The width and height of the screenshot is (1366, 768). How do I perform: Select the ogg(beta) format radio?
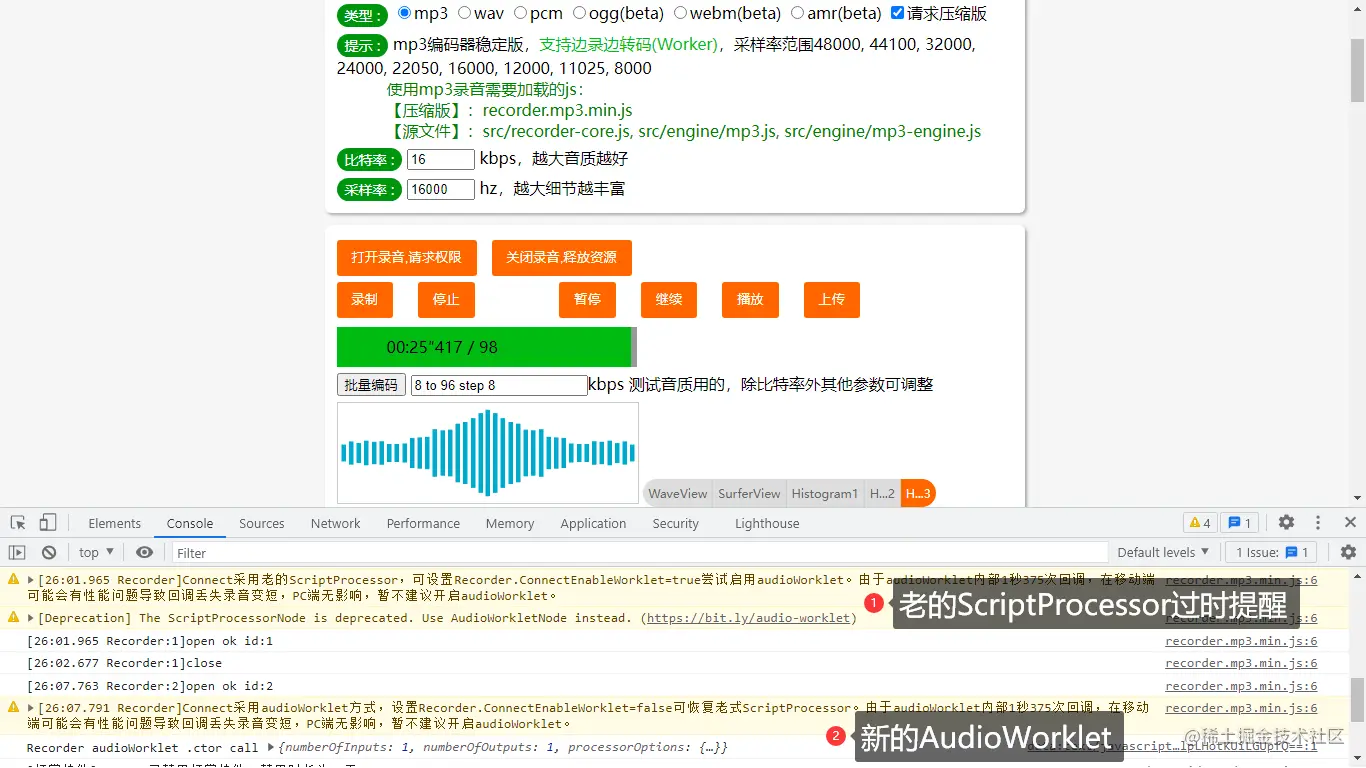tap(579, 13)
